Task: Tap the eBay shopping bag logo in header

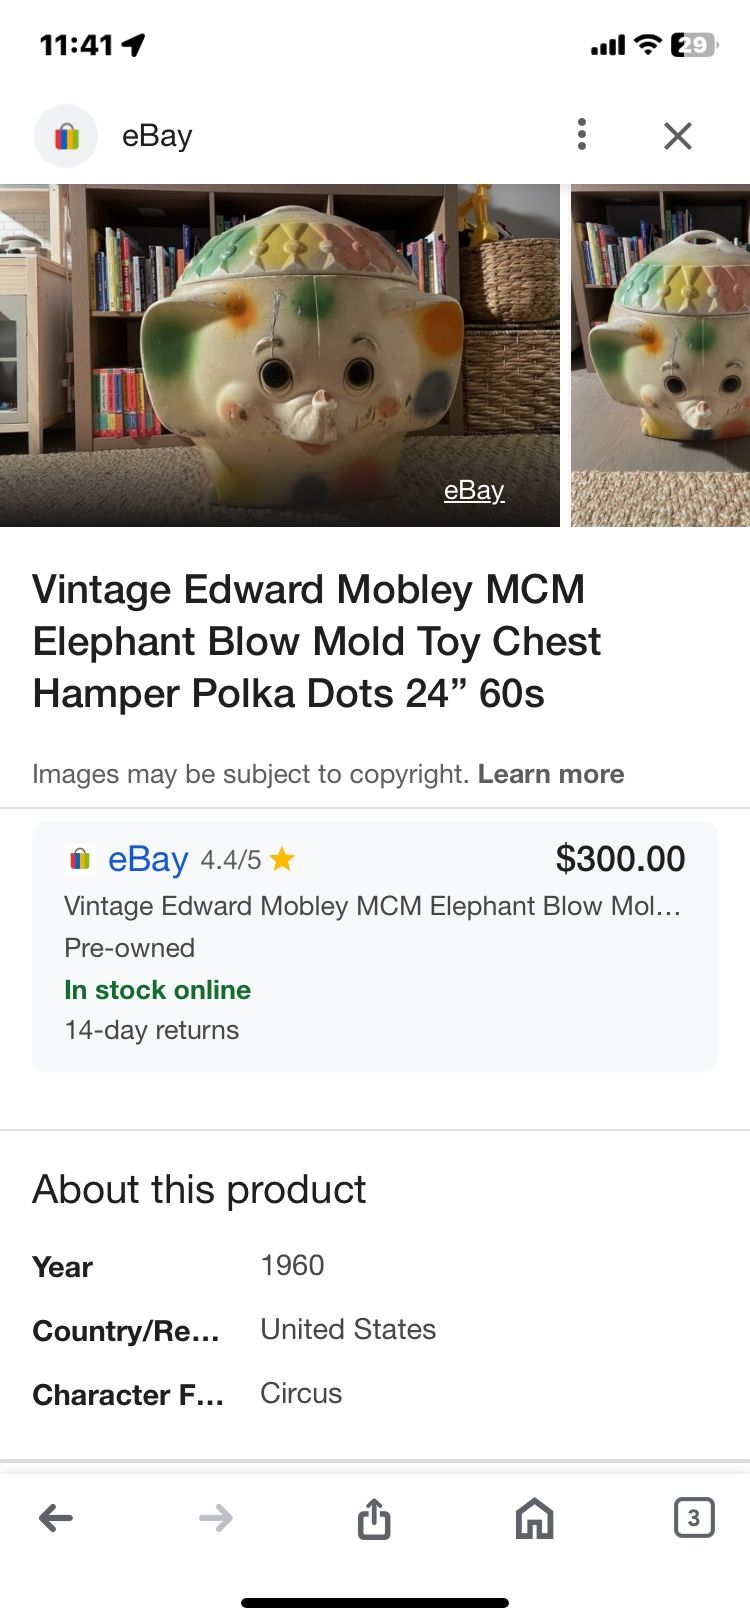Action: click(x=66, y=136)
